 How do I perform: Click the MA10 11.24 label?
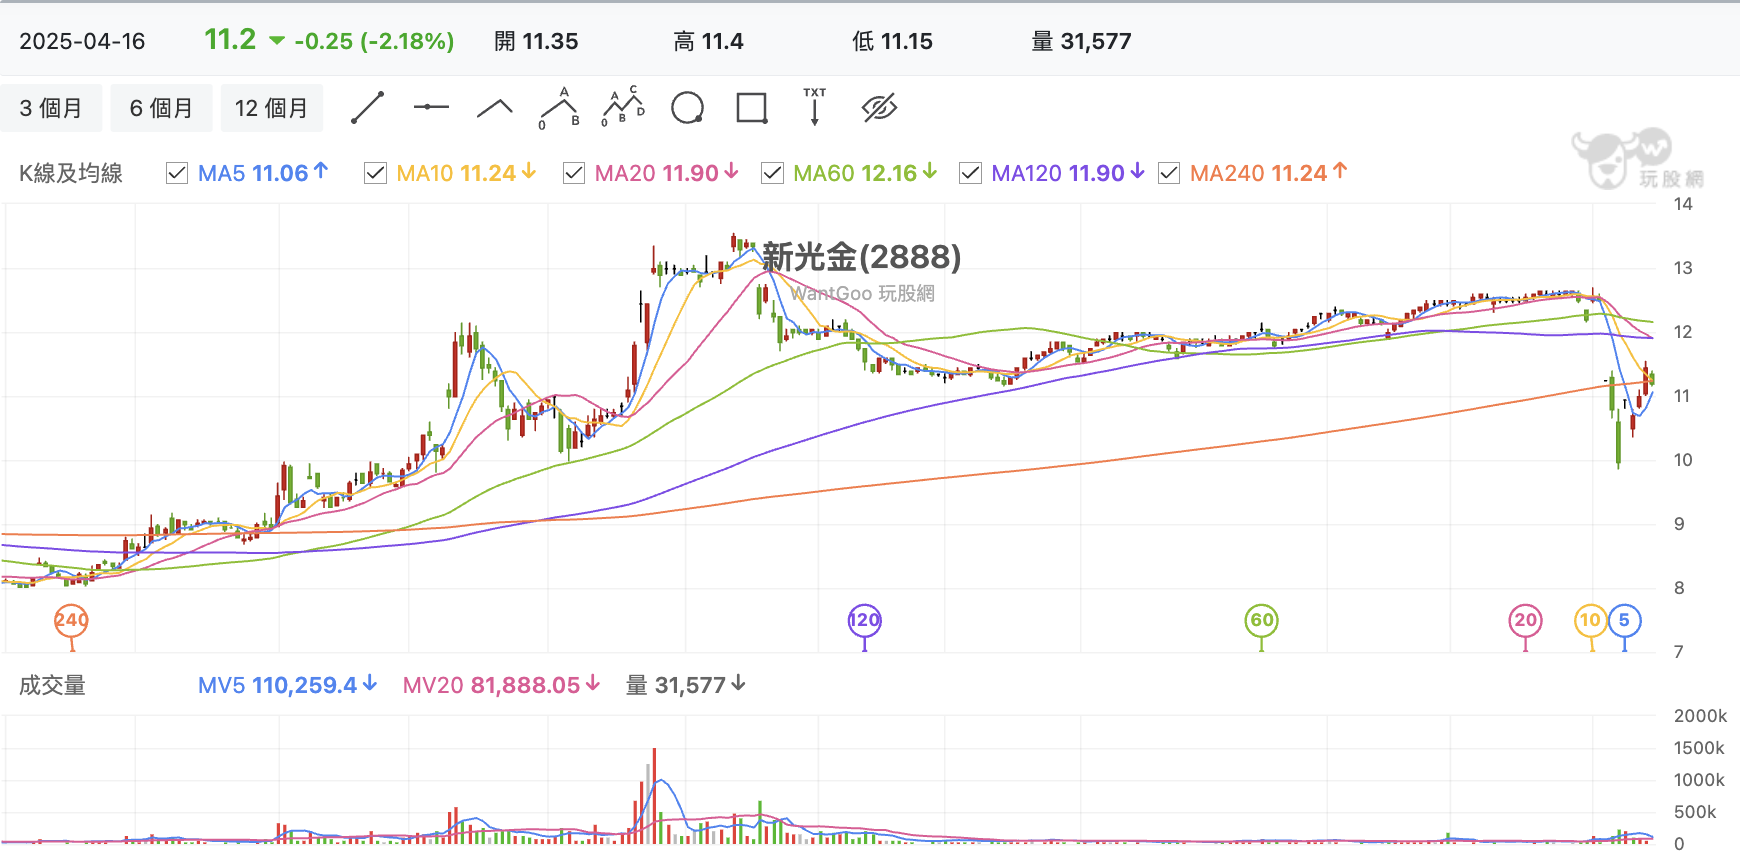[466, 173]
